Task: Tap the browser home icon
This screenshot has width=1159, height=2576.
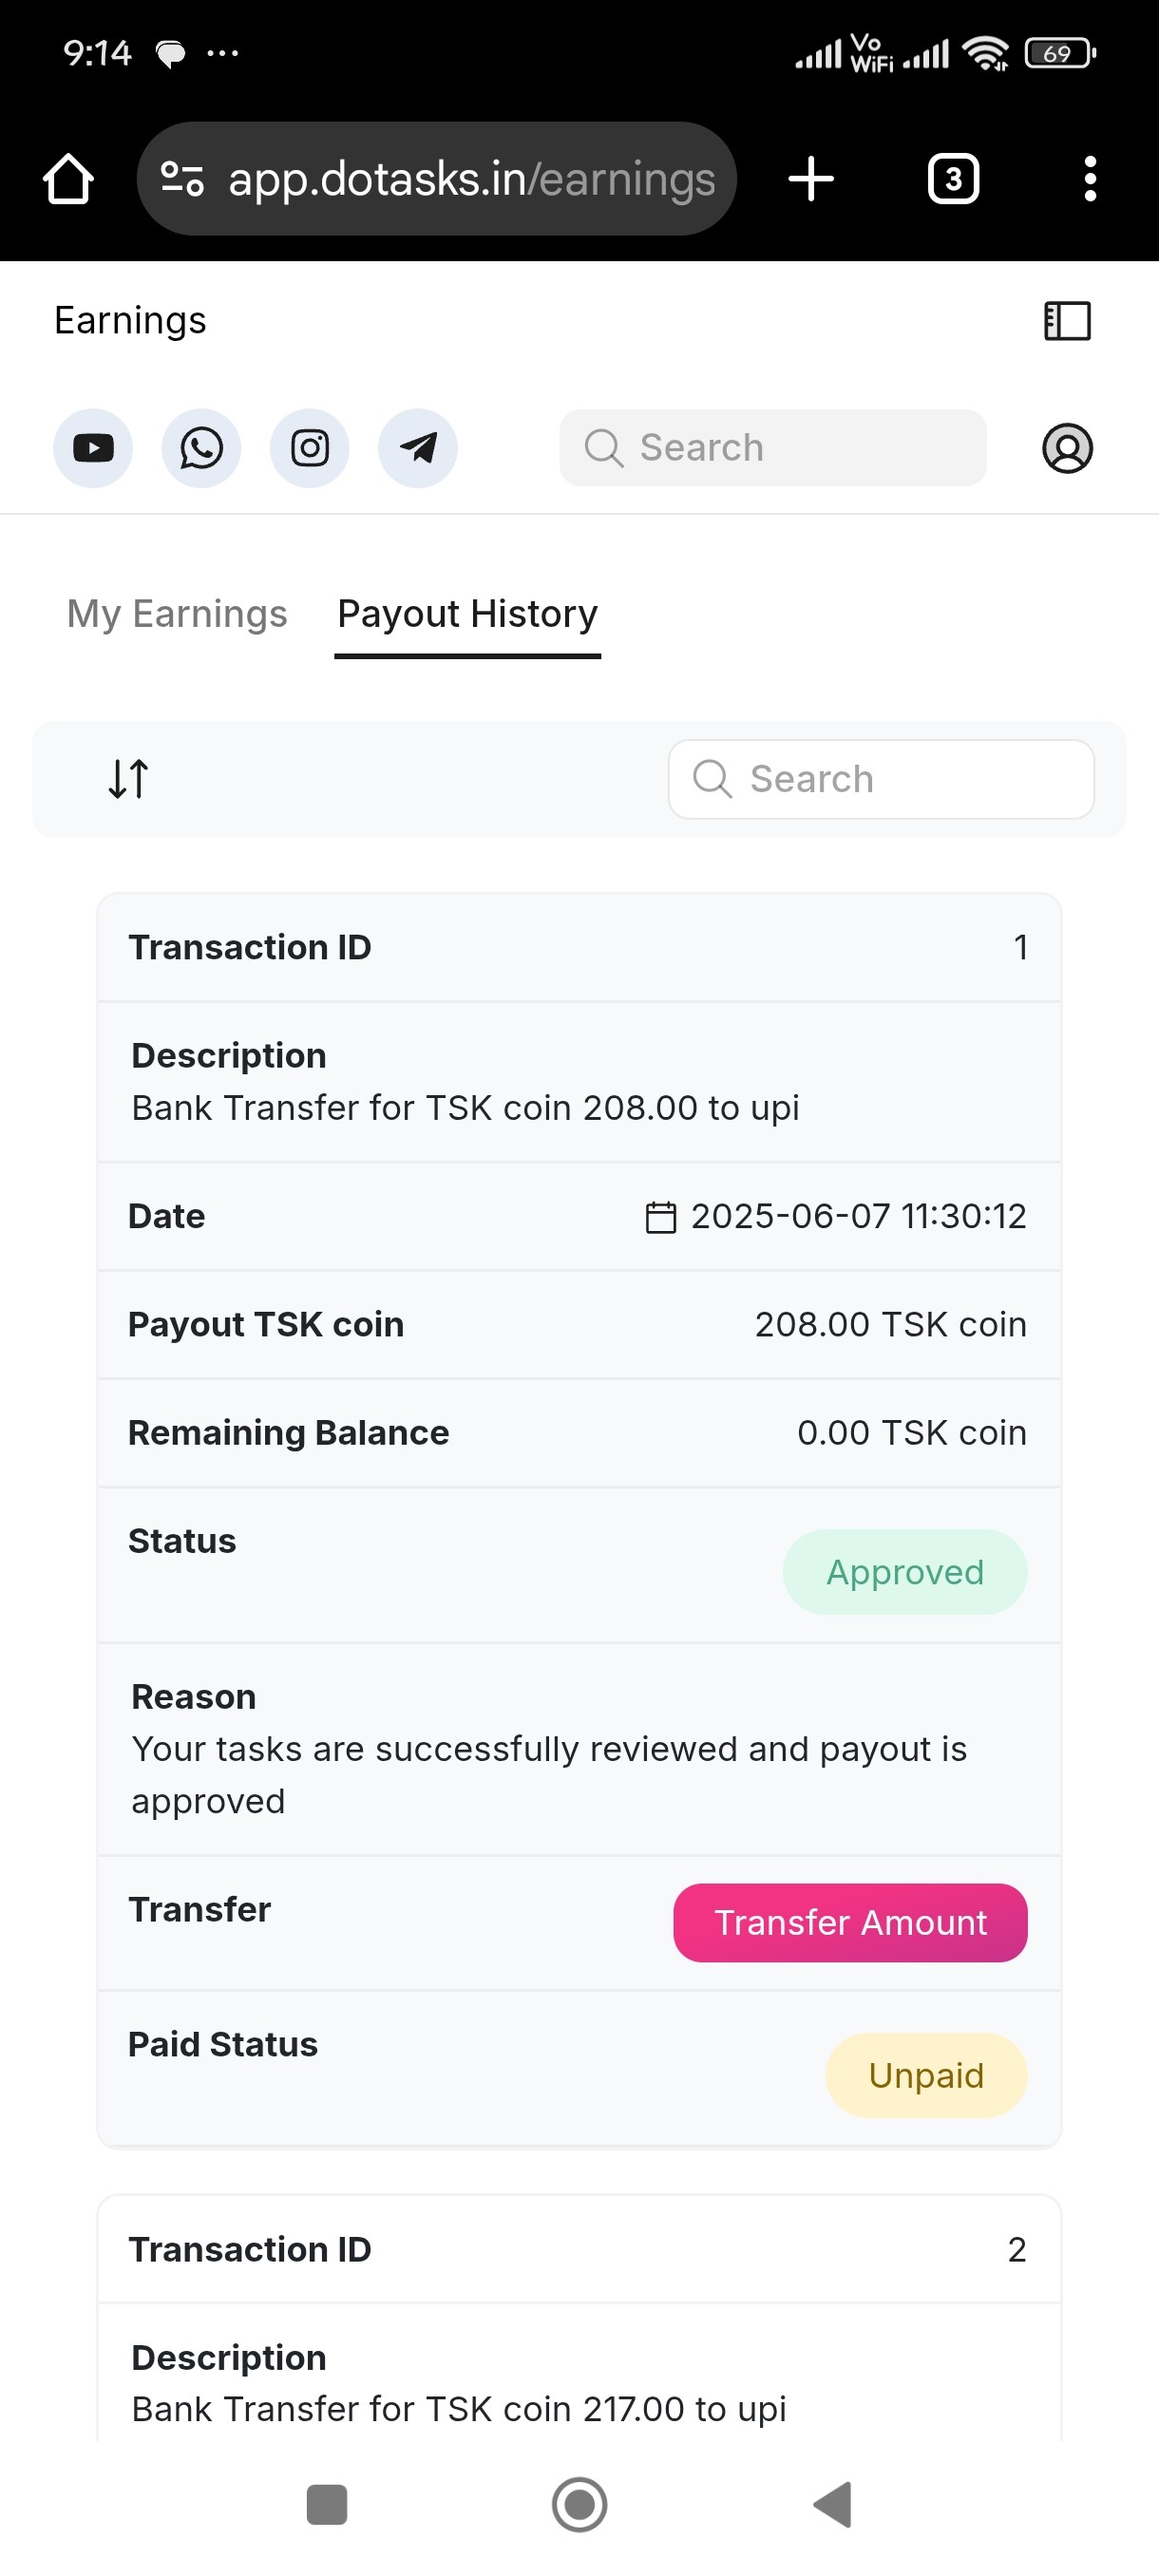Action: (68, 179)
